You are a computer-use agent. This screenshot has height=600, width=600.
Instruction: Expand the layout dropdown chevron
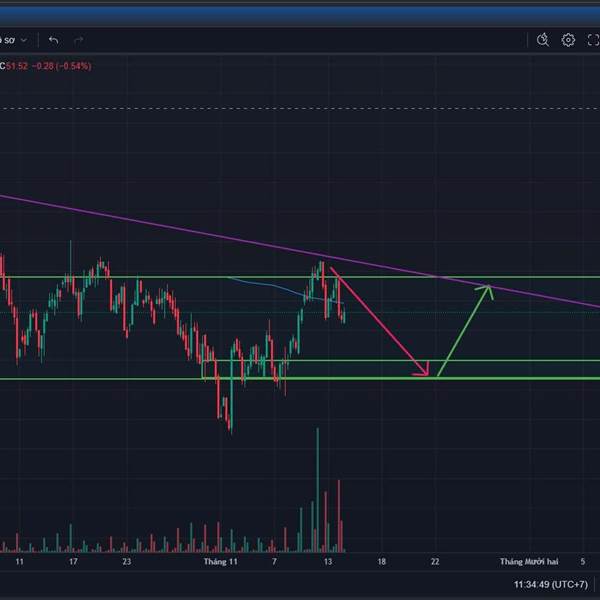click(x=24, y=40)
